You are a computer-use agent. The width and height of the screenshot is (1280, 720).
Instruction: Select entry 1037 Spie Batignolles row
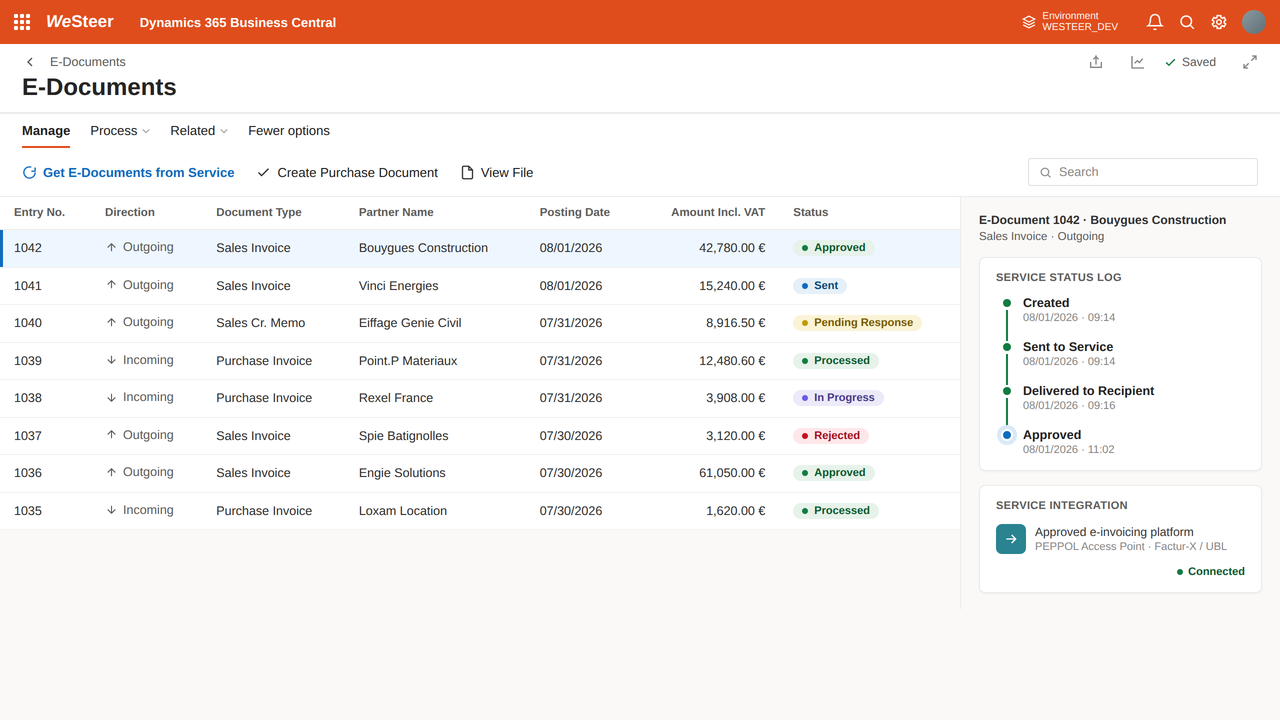click(480, 436)
